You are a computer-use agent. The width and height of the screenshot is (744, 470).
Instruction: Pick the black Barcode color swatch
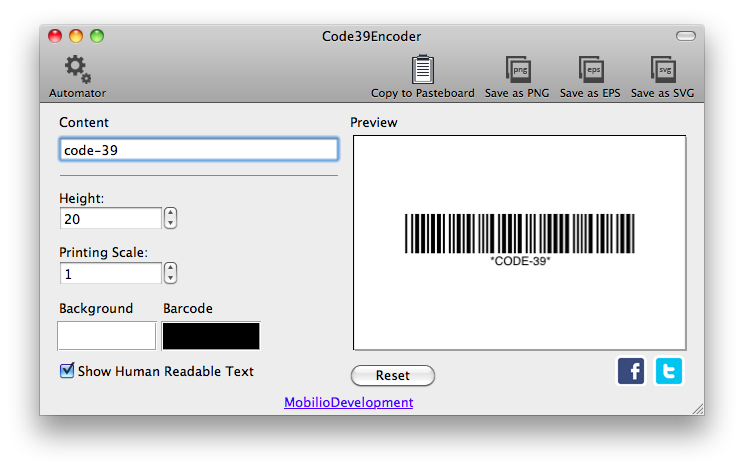click(x=211, y=336)
